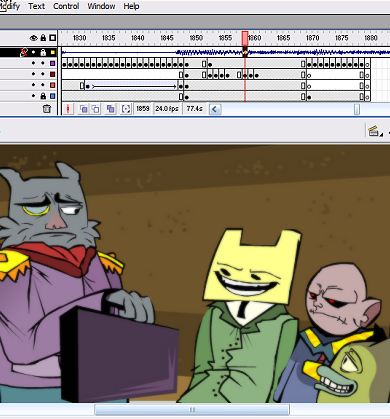
Task: Unlock the yellow sound layer padlock
Action: [x=43, y=52]
